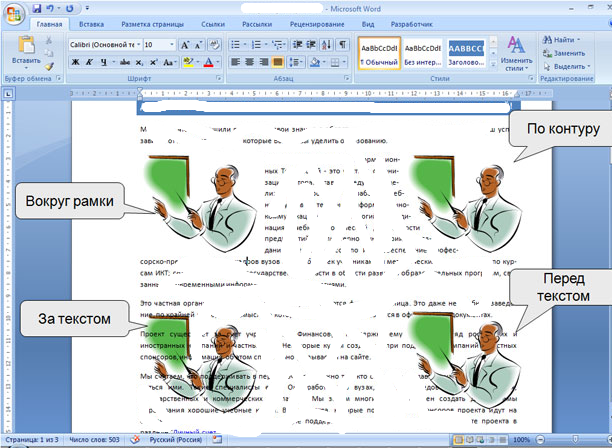This screenshot has height=448, width=612.
Task: Open the Calibri font name dropdown
Action: 138,45
